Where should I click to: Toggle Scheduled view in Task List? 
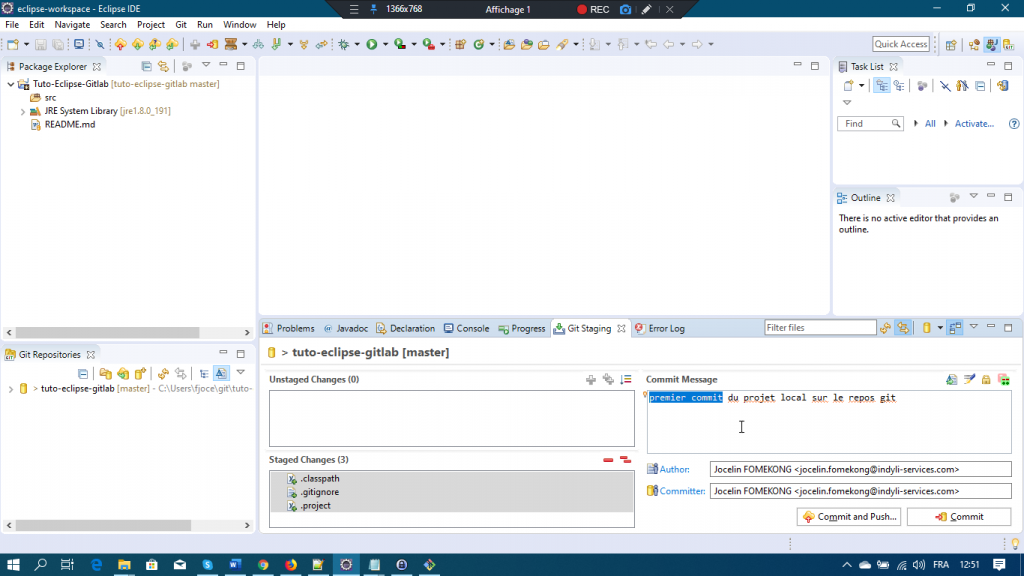(x=899, y=86)
